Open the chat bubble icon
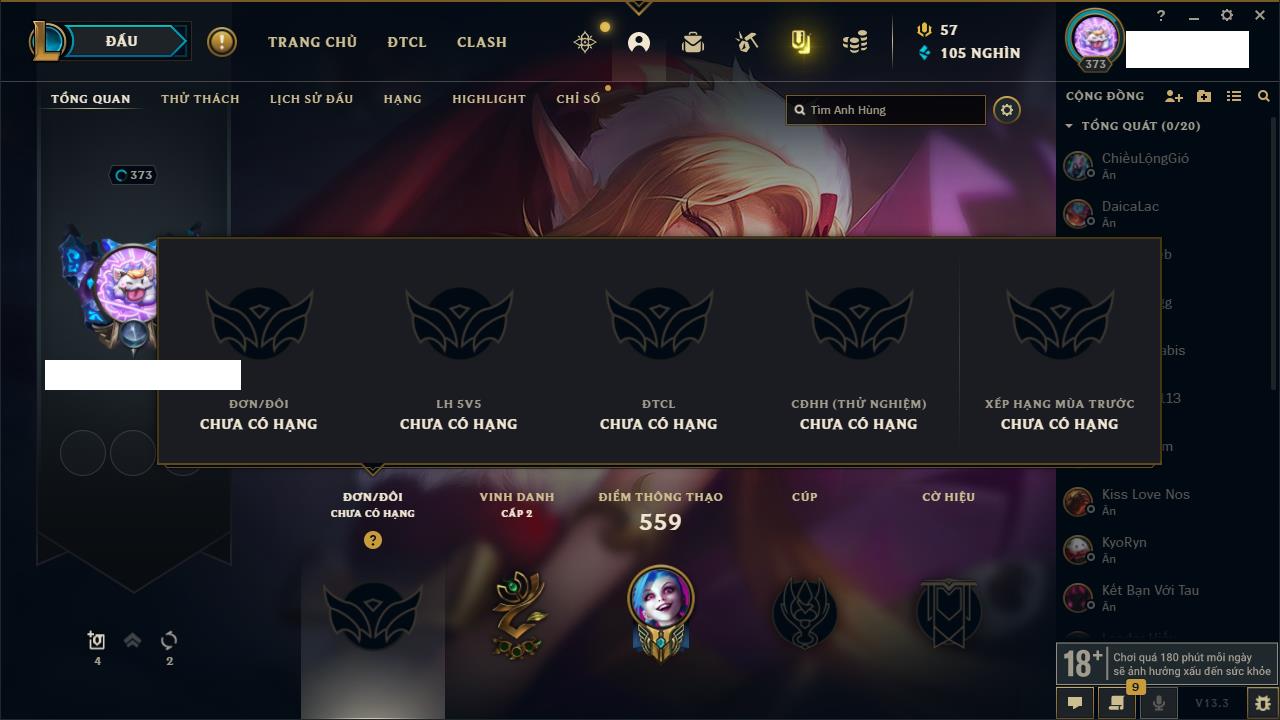Viewport: 1280px width, 720px height. [1075, 703]
